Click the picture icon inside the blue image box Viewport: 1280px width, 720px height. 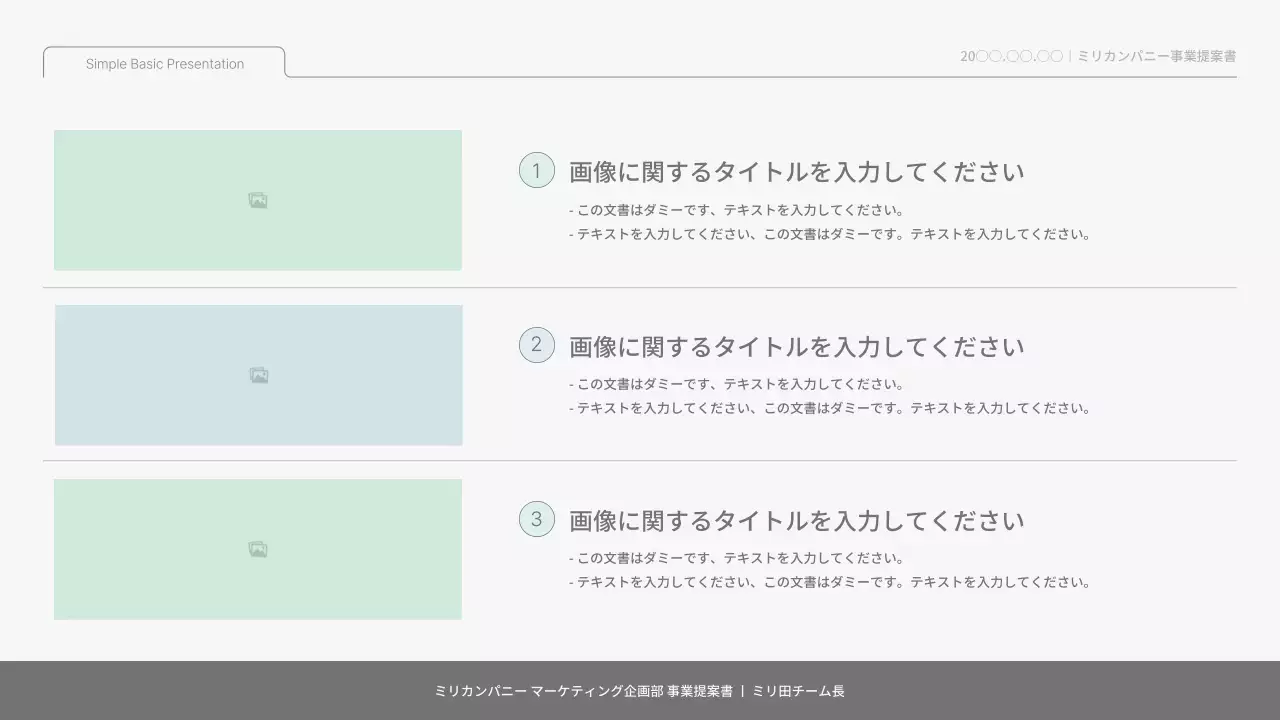(258, 374)
